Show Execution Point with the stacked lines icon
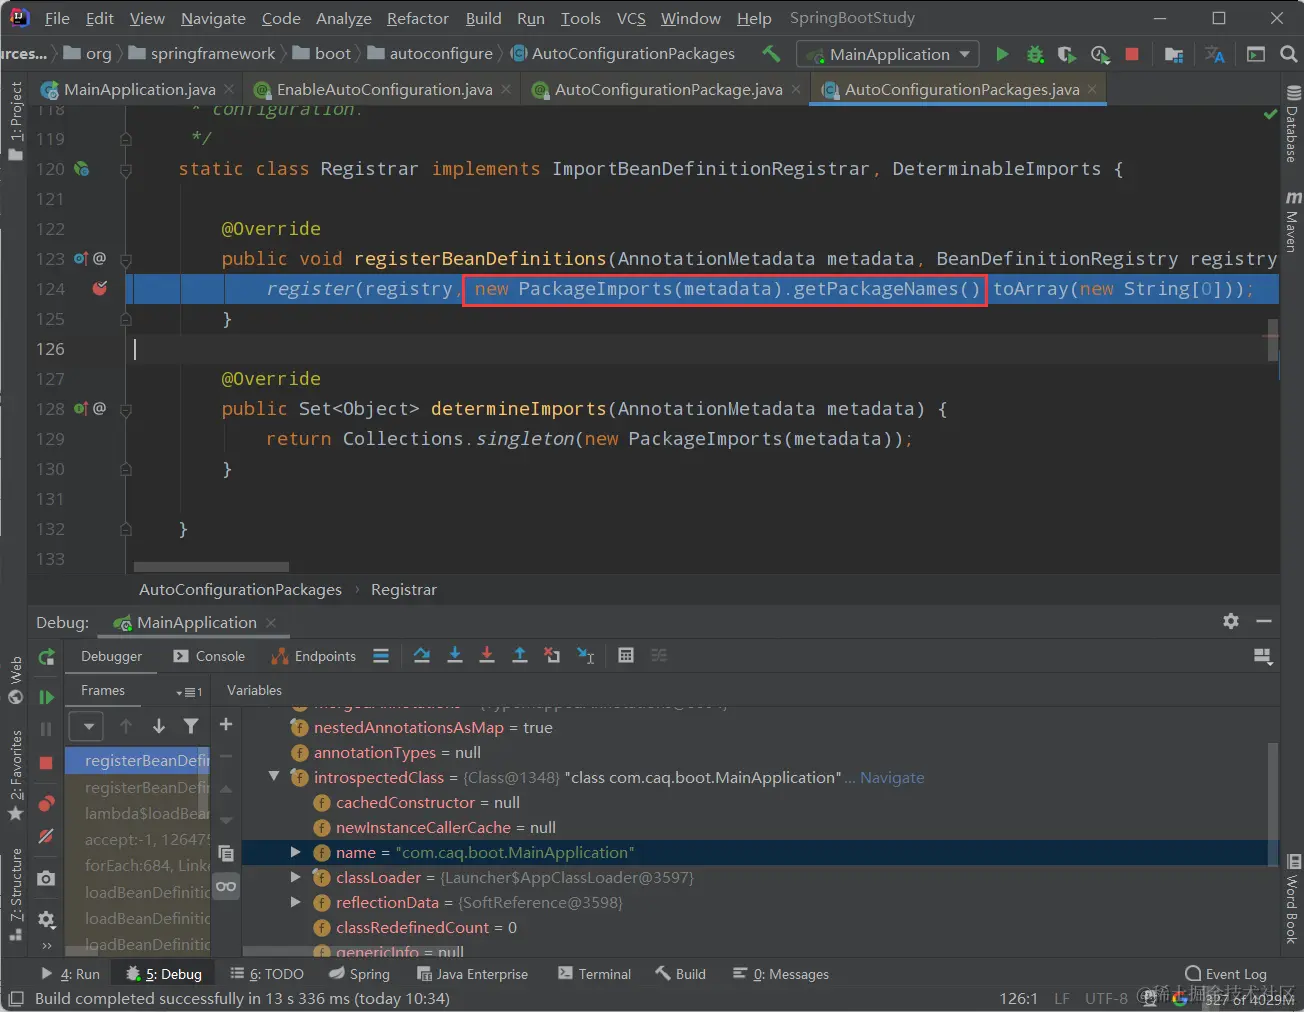The height and width of the screenshot is (1012, 1304). (x=381, y=656)
